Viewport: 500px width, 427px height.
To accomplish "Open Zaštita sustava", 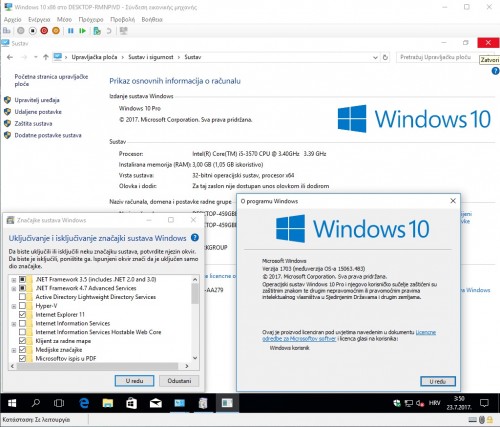I will [x=33, y=124].
